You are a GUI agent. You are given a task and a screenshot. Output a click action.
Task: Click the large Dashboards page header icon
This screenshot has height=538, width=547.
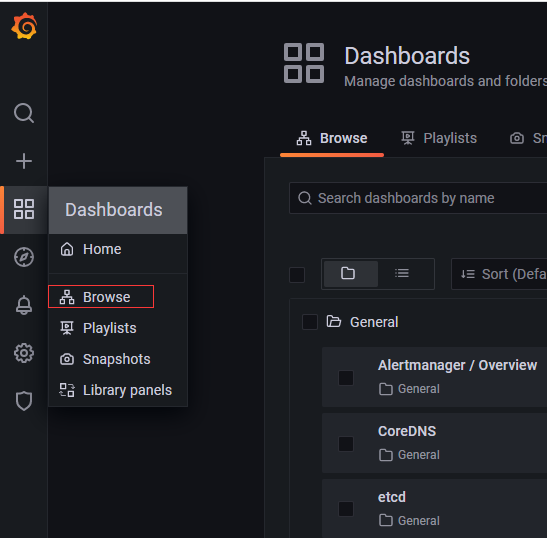point(304,63)
